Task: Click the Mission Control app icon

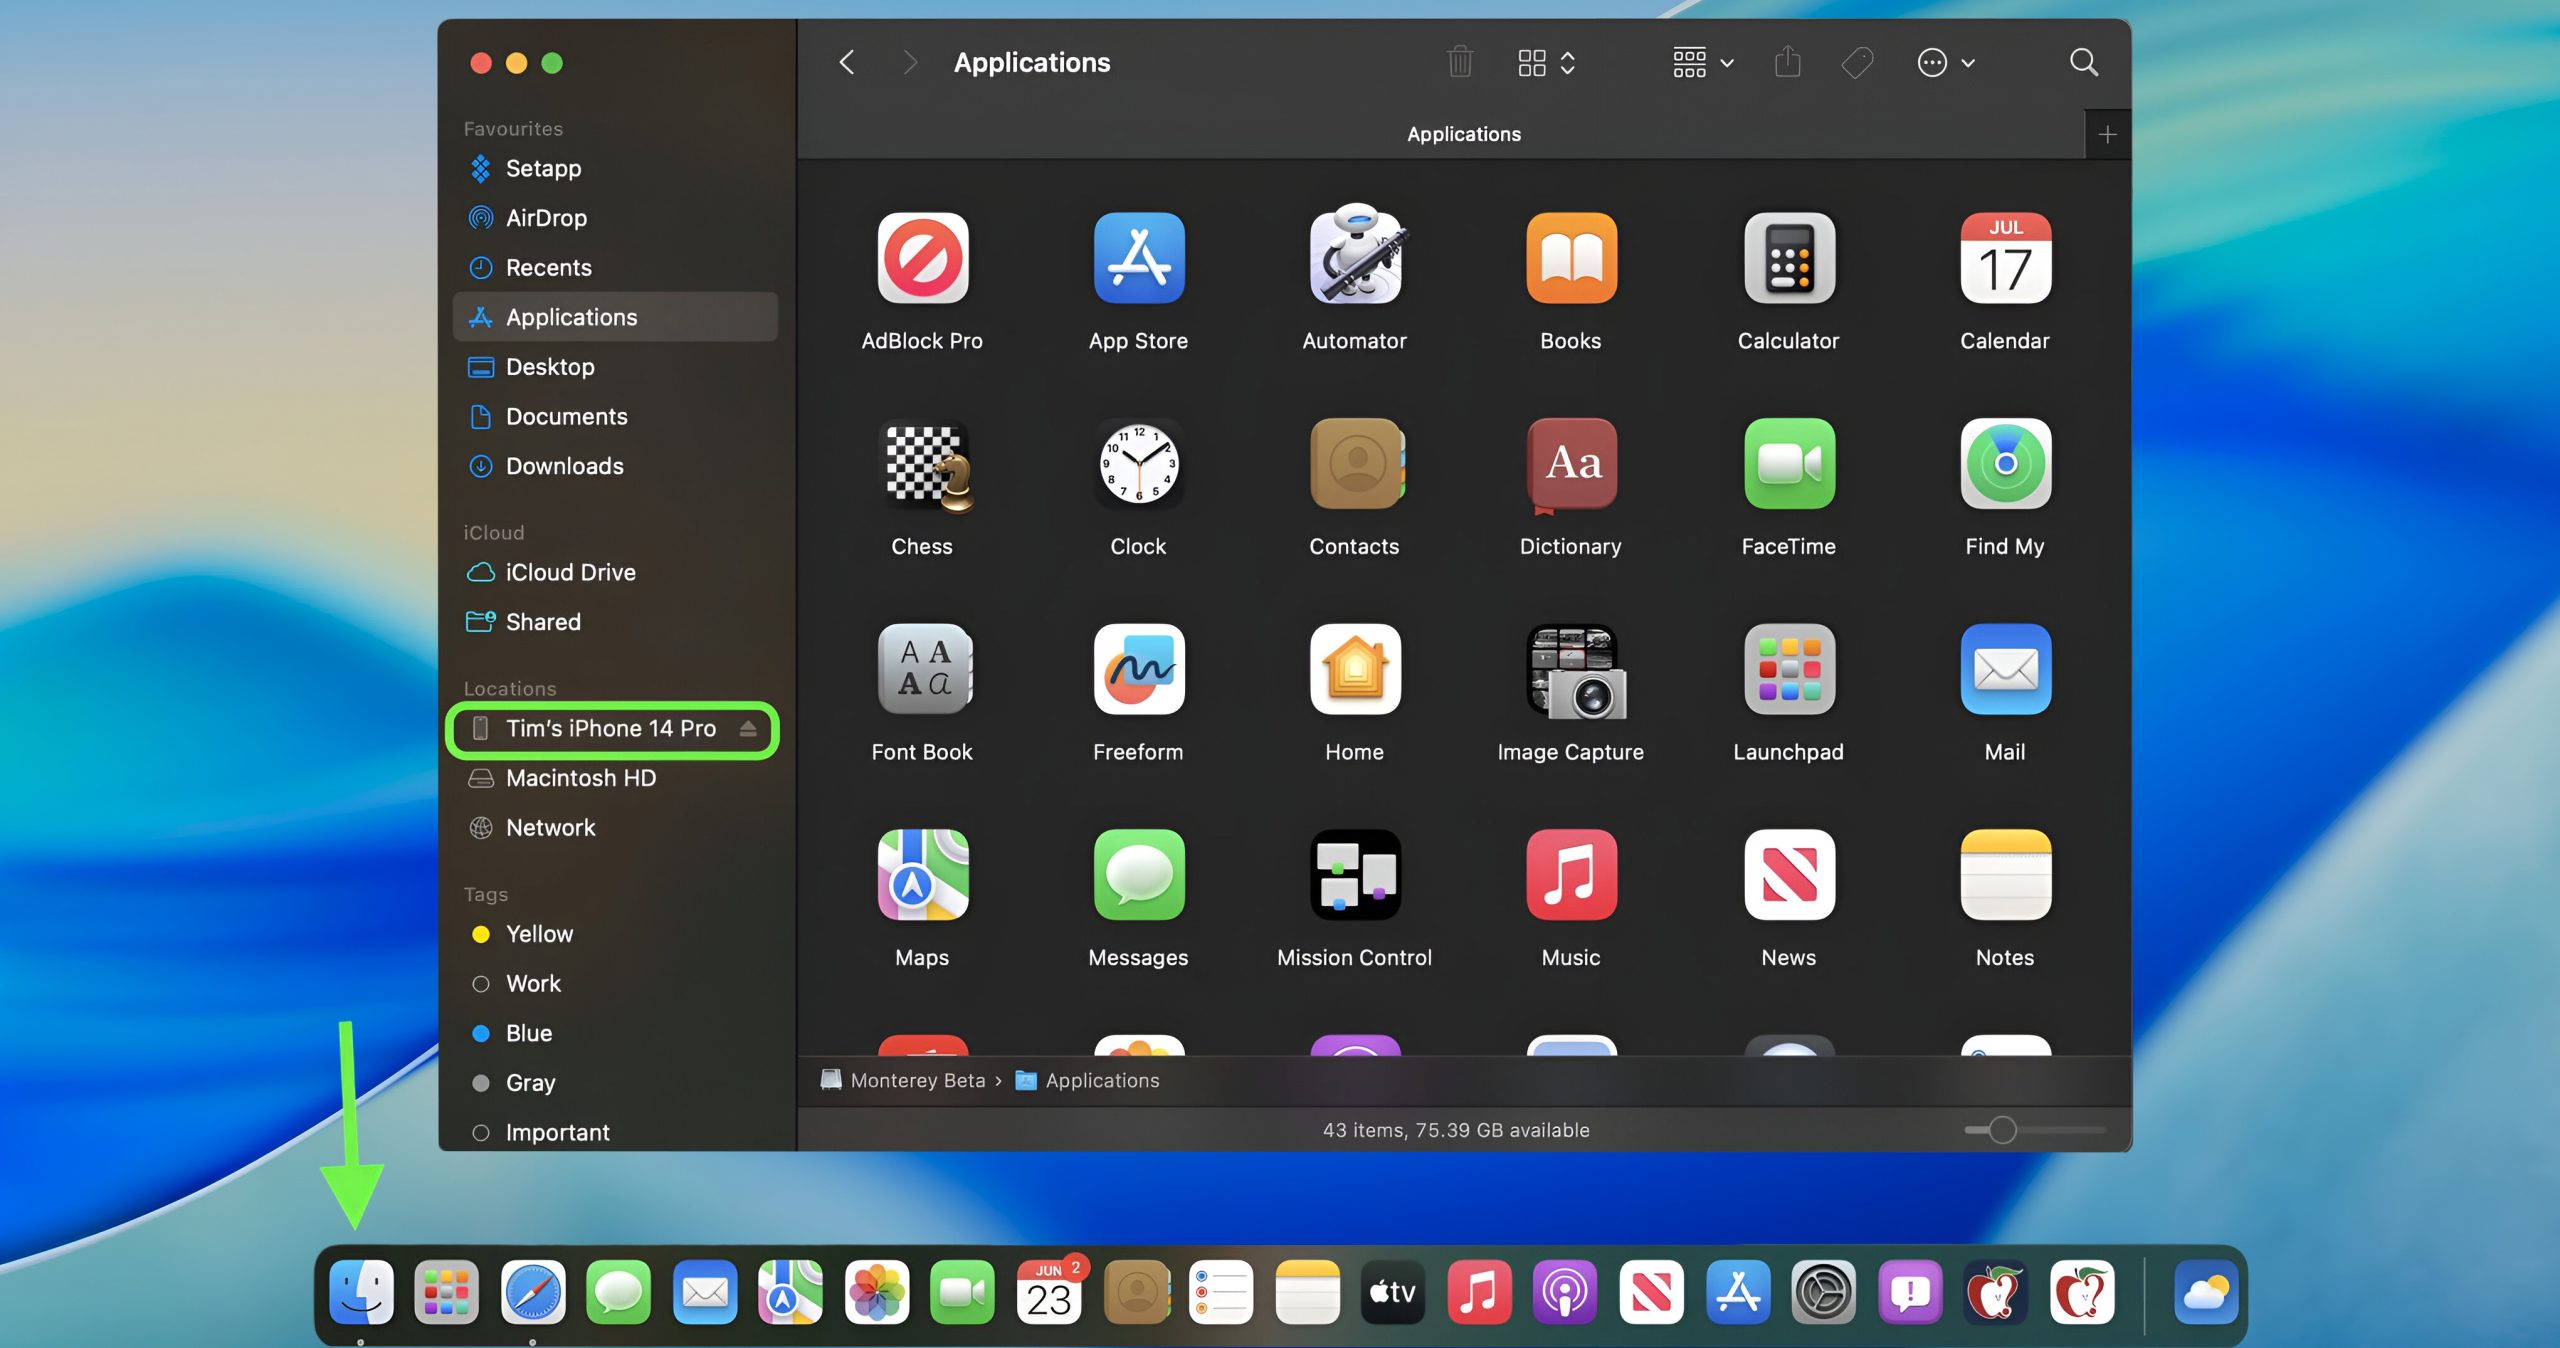Action: click(1355, 875)
